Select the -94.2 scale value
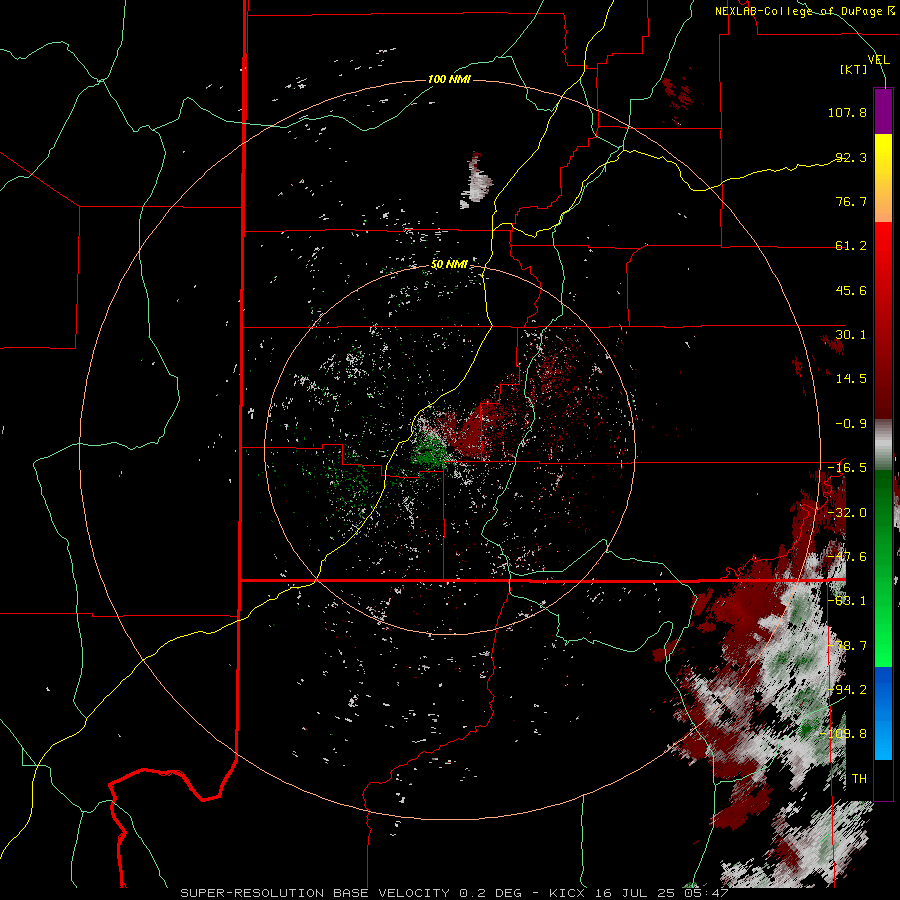The width and height of the screenshot is (900, 900). (847, 690)
